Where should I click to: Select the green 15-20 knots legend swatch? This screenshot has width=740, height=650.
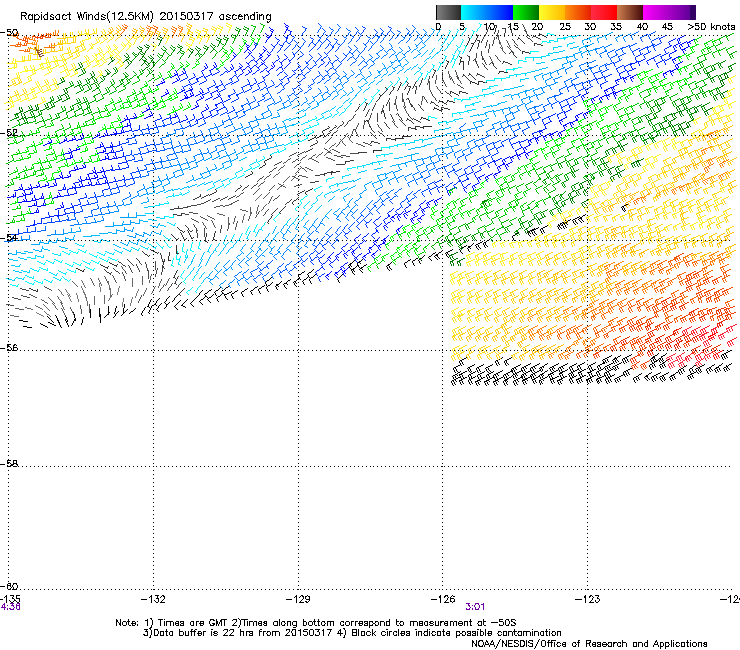point(526,12)
